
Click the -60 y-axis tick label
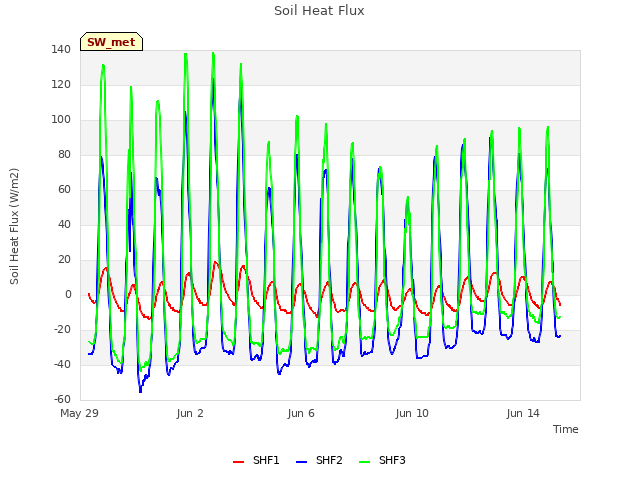coord(62,400)
